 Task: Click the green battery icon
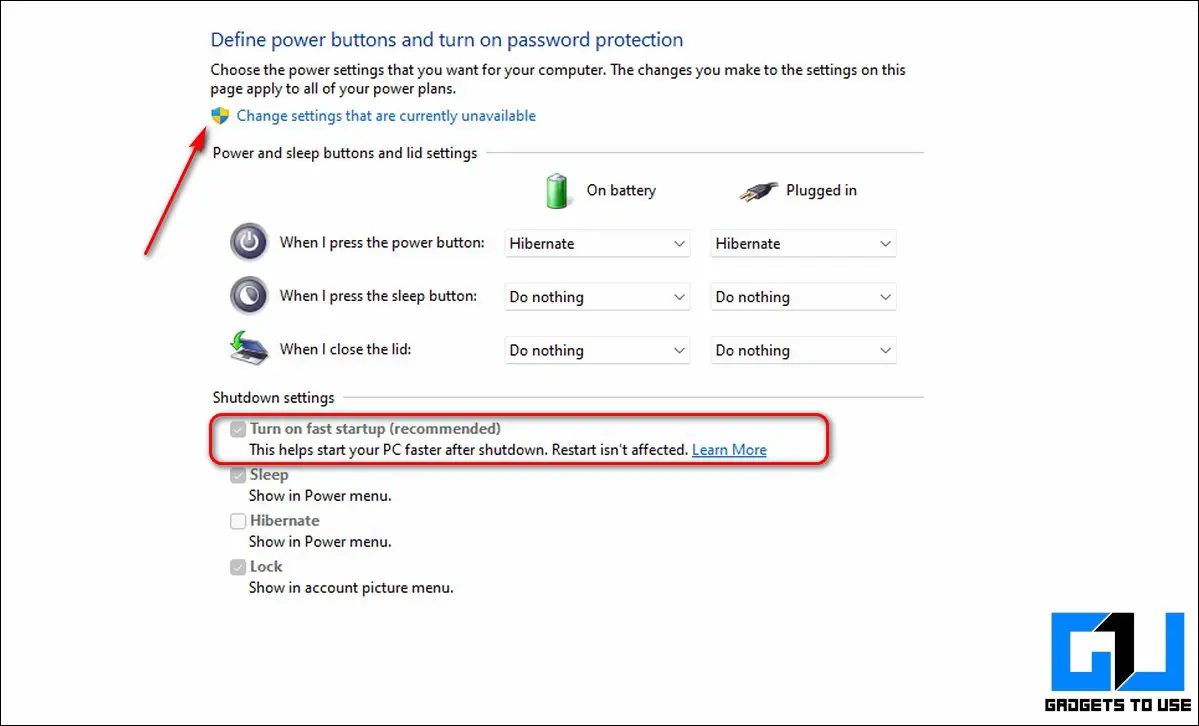click(557, 190)
